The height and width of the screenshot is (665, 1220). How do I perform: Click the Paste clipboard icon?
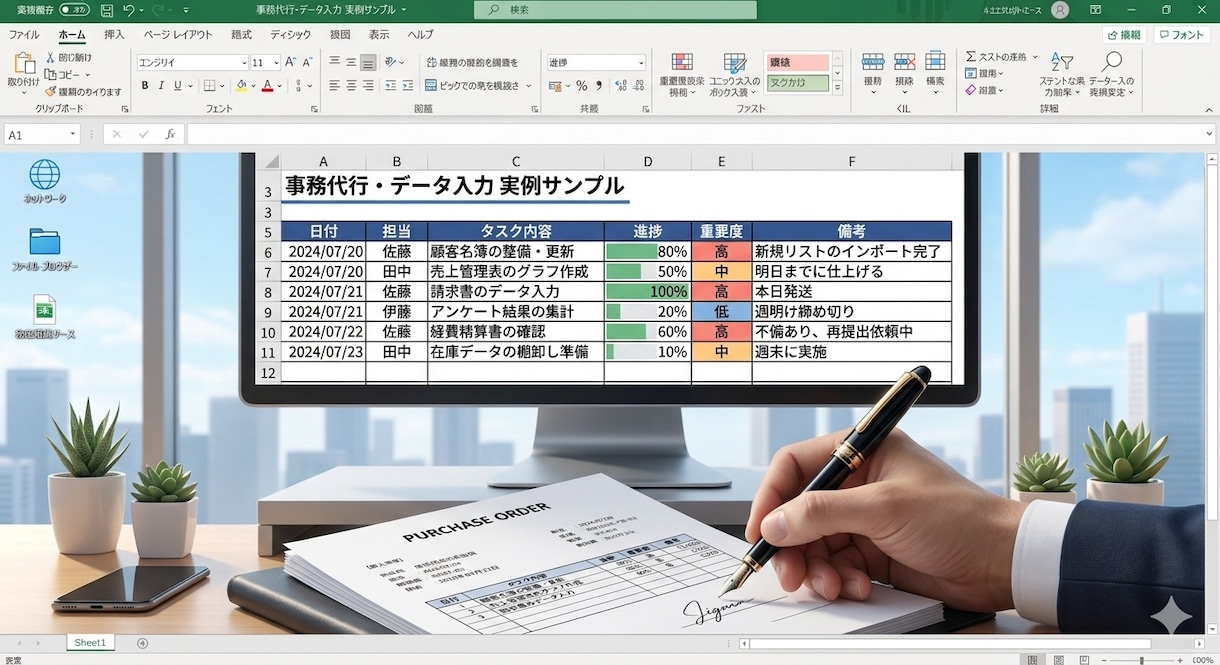tap(24, 64)
